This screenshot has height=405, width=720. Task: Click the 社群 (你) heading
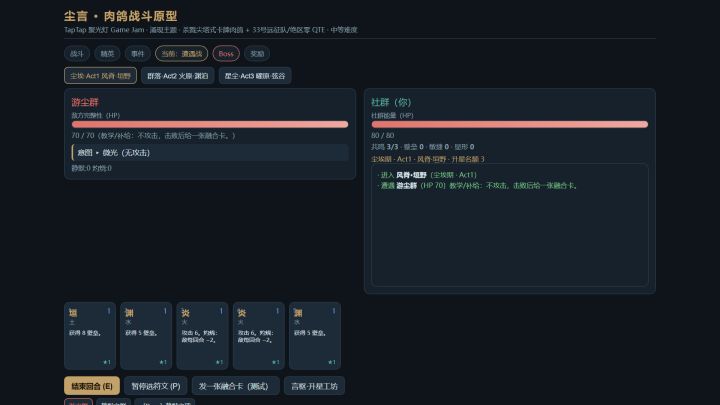(x=391, y=102)
